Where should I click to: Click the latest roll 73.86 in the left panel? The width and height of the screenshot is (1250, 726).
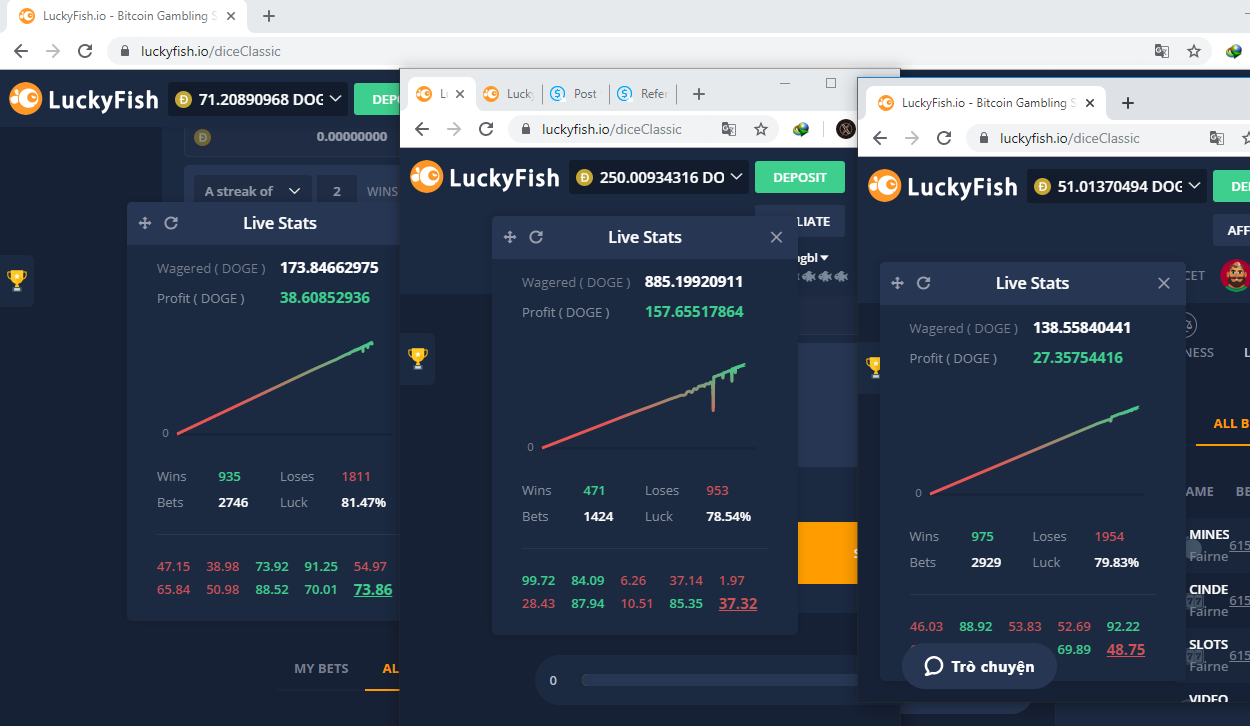373,590
